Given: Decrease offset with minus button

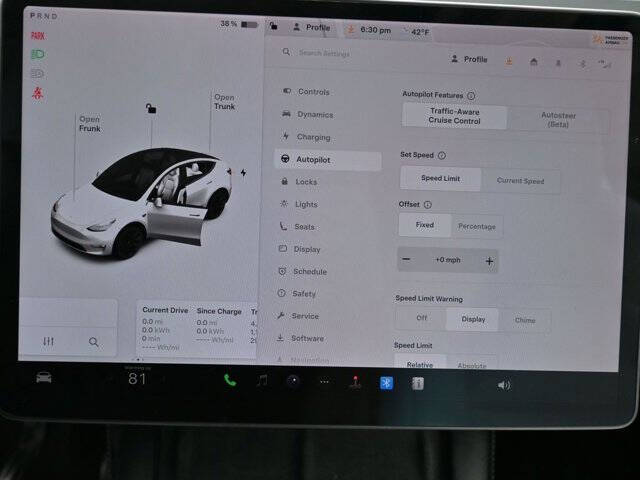Looking at the screenshot, I should coord(406,259).
